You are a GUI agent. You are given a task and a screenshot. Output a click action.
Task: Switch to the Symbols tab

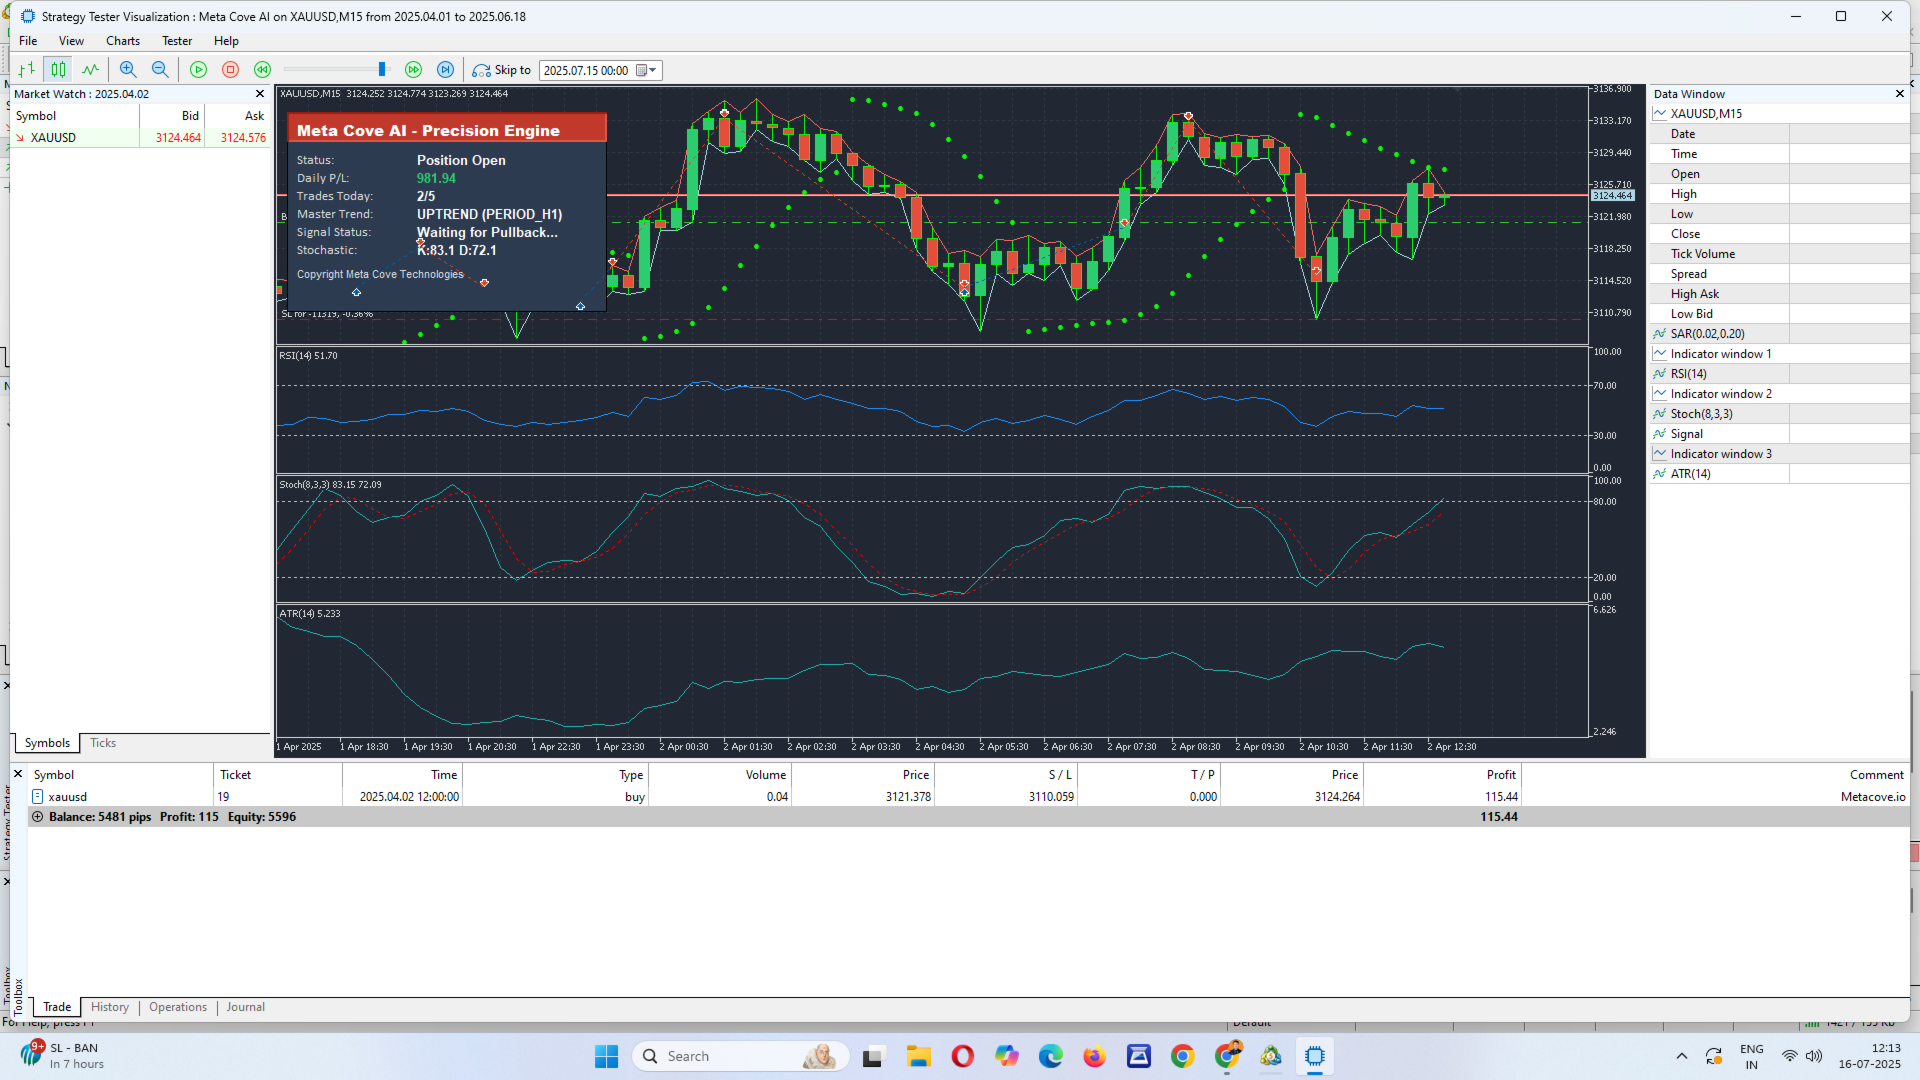(x=47, y=743)
